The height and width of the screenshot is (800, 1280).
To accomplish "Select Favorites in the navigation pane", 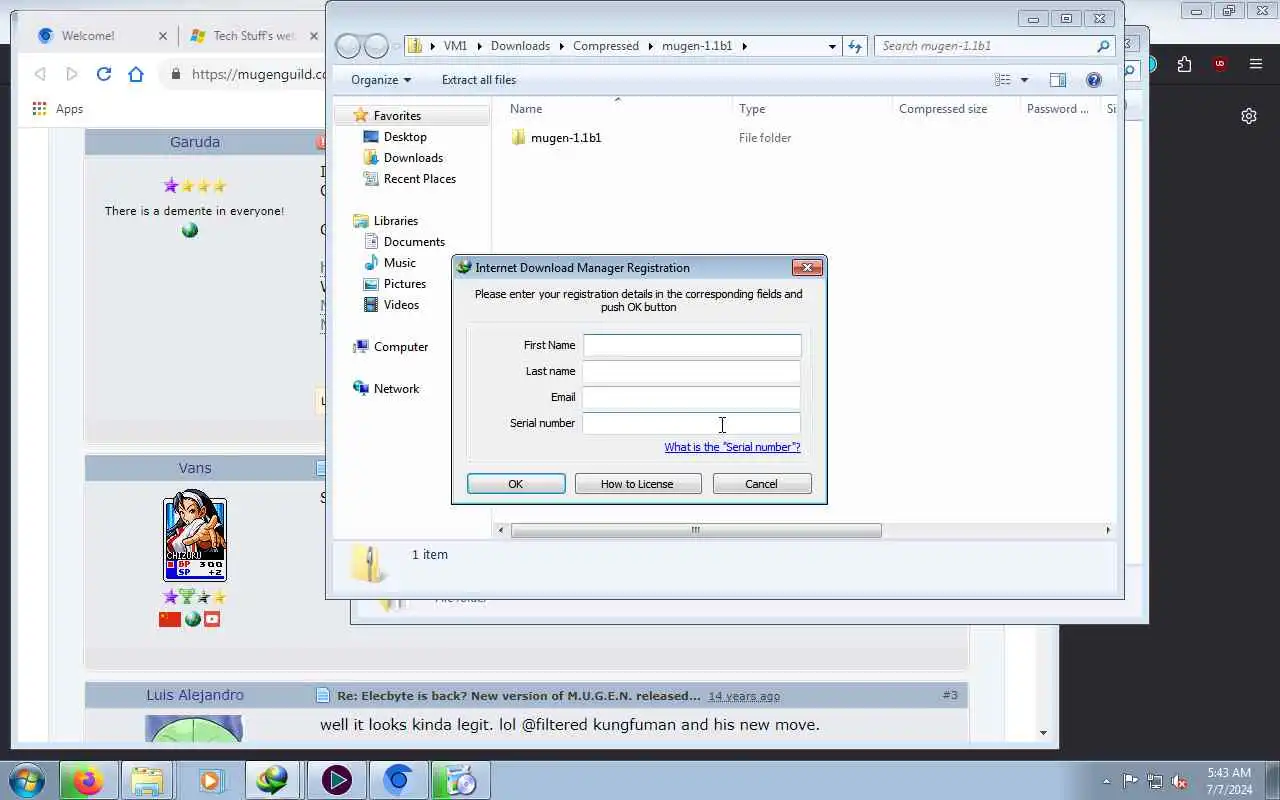I will click(397, 116).
